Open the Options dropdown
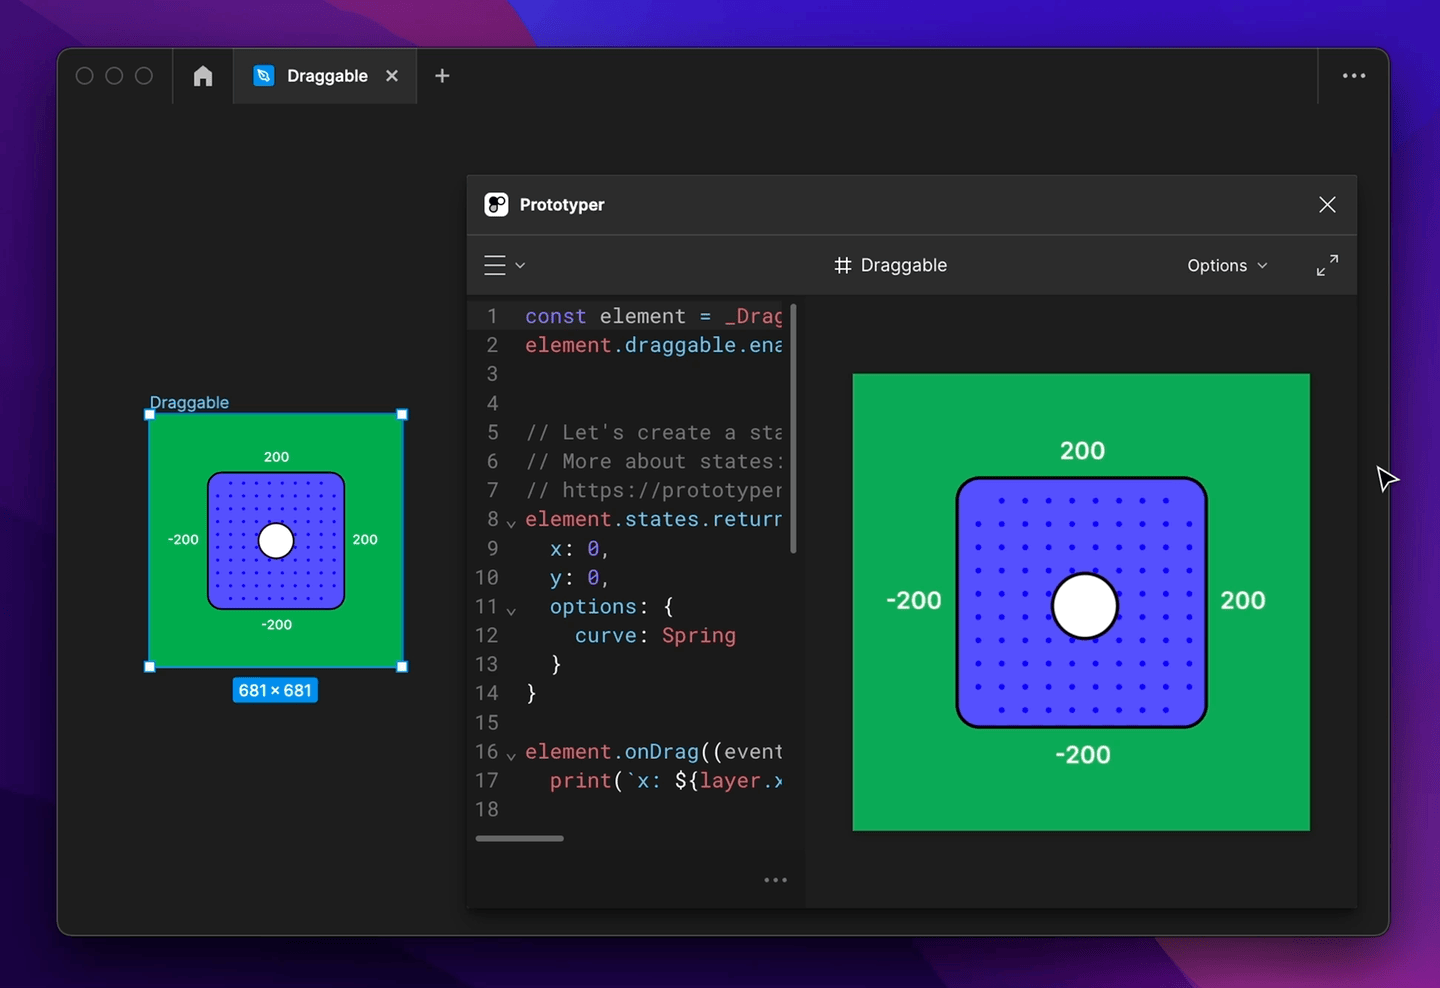1440x988 pixels. pyautogui.click(x=1226, y=265)
